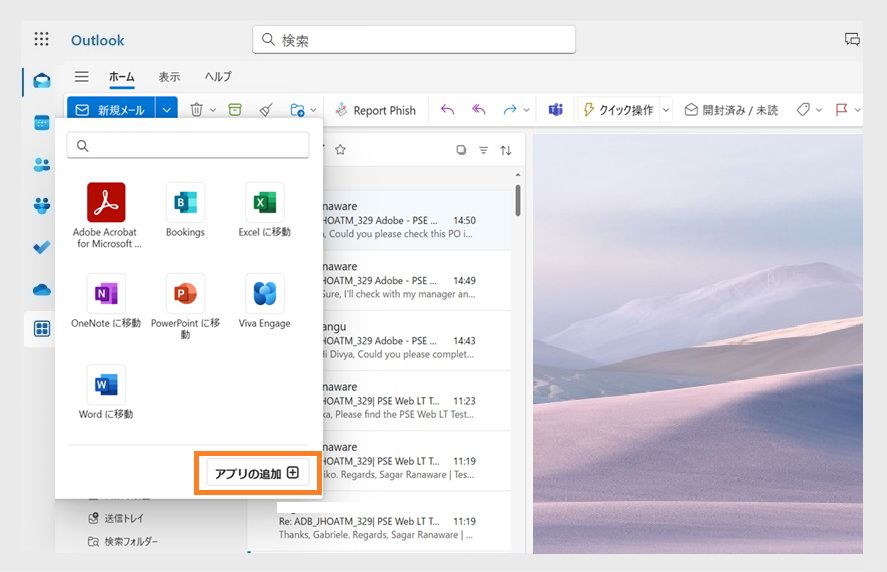This screenshot has height=572, width=887.
Task: Expand the Flag options chevron
Action: pyautogui.click(x=858, y=110)
